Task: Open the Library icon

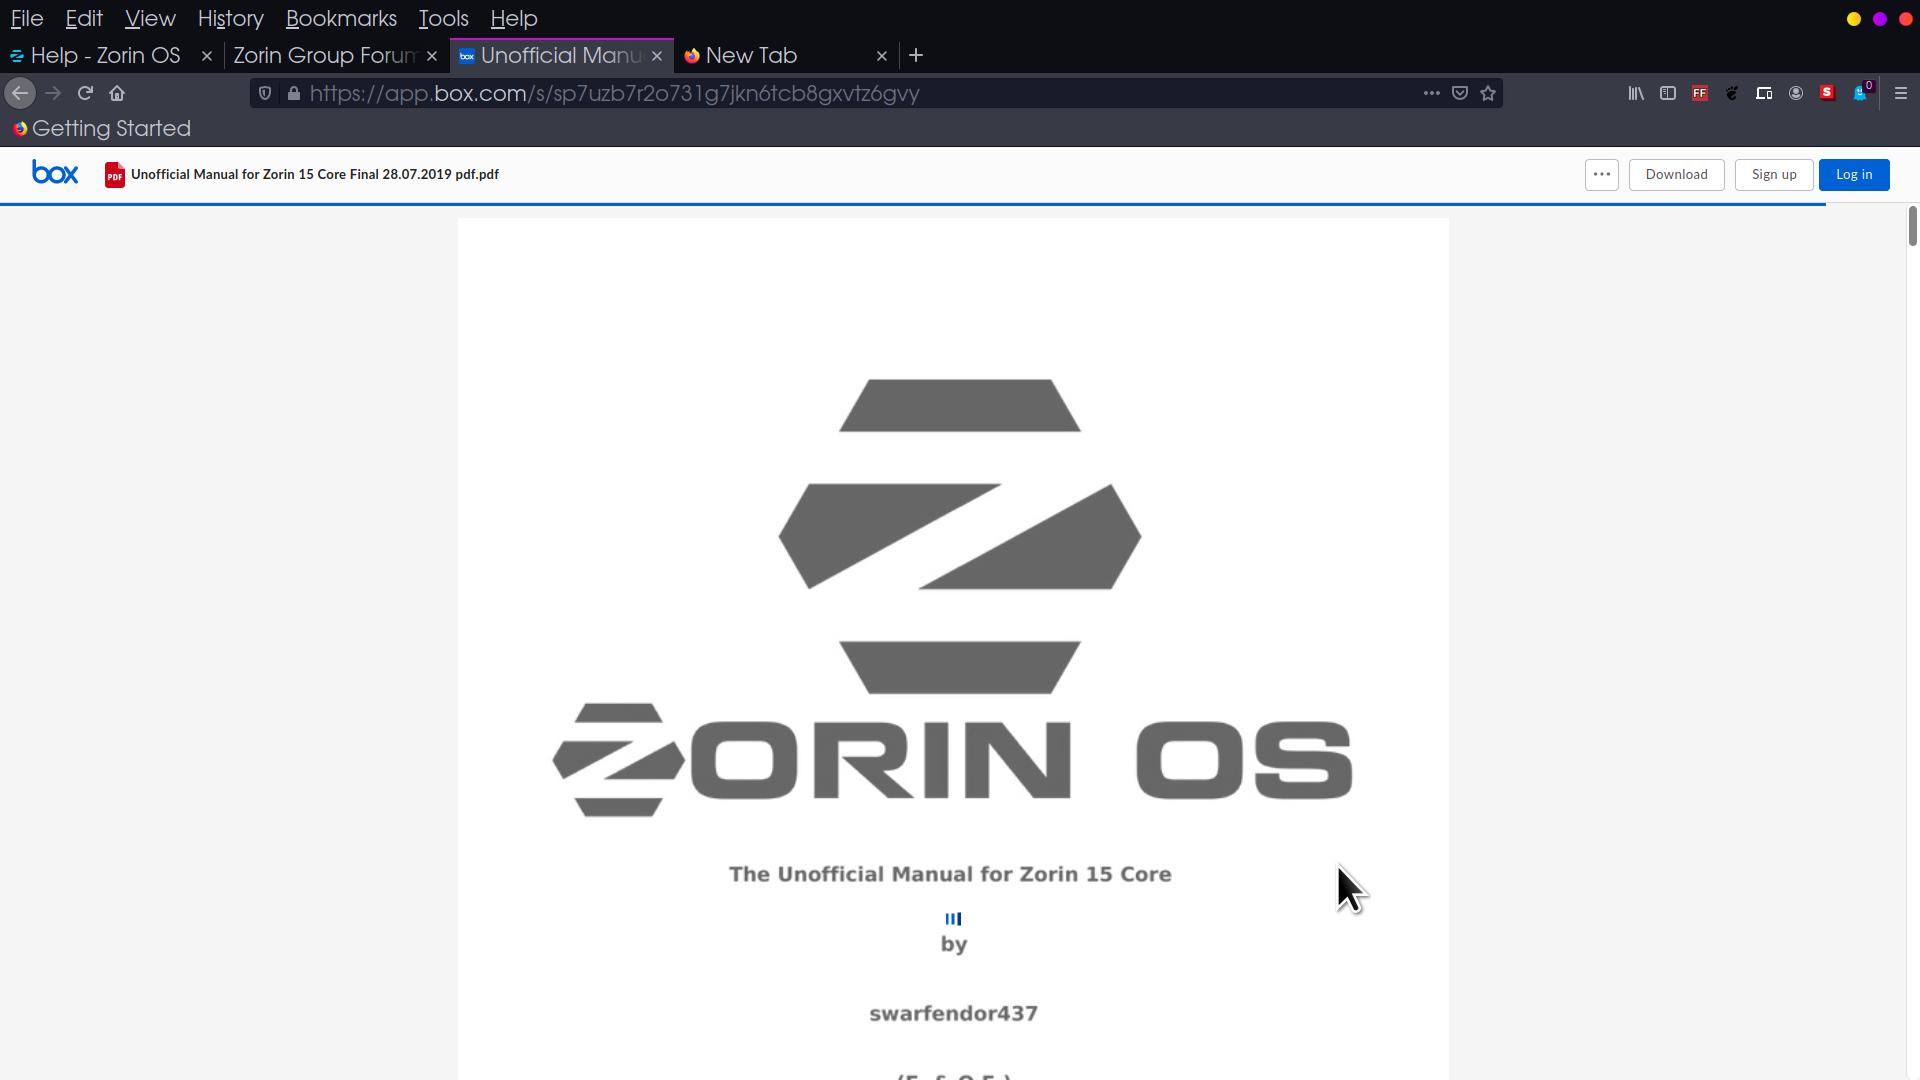Action: (1636, 93)
